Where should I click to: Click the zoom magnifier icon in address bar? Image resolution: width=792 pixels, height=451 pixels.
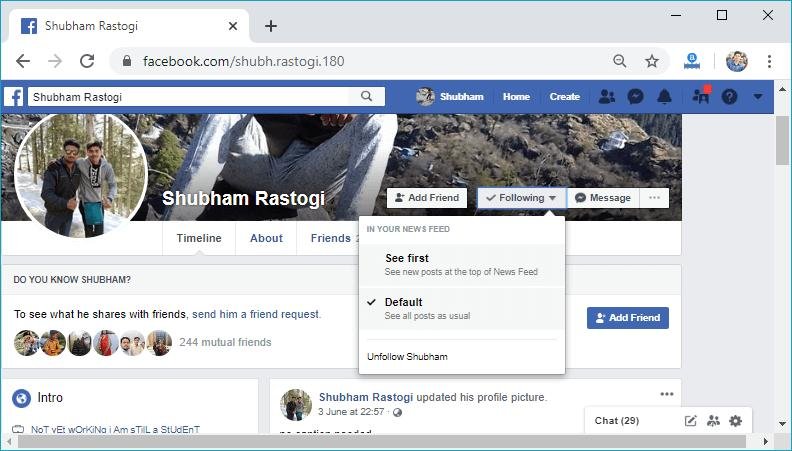[x=620, y=61]
